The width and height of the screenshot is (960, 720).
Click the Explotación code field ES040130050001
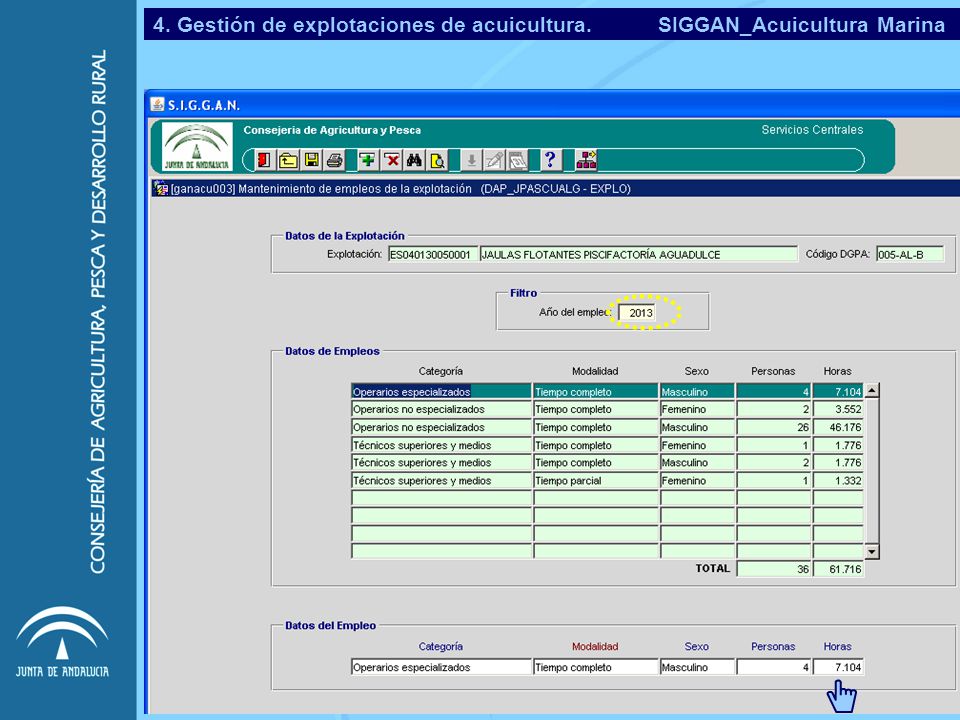[433, 254]
